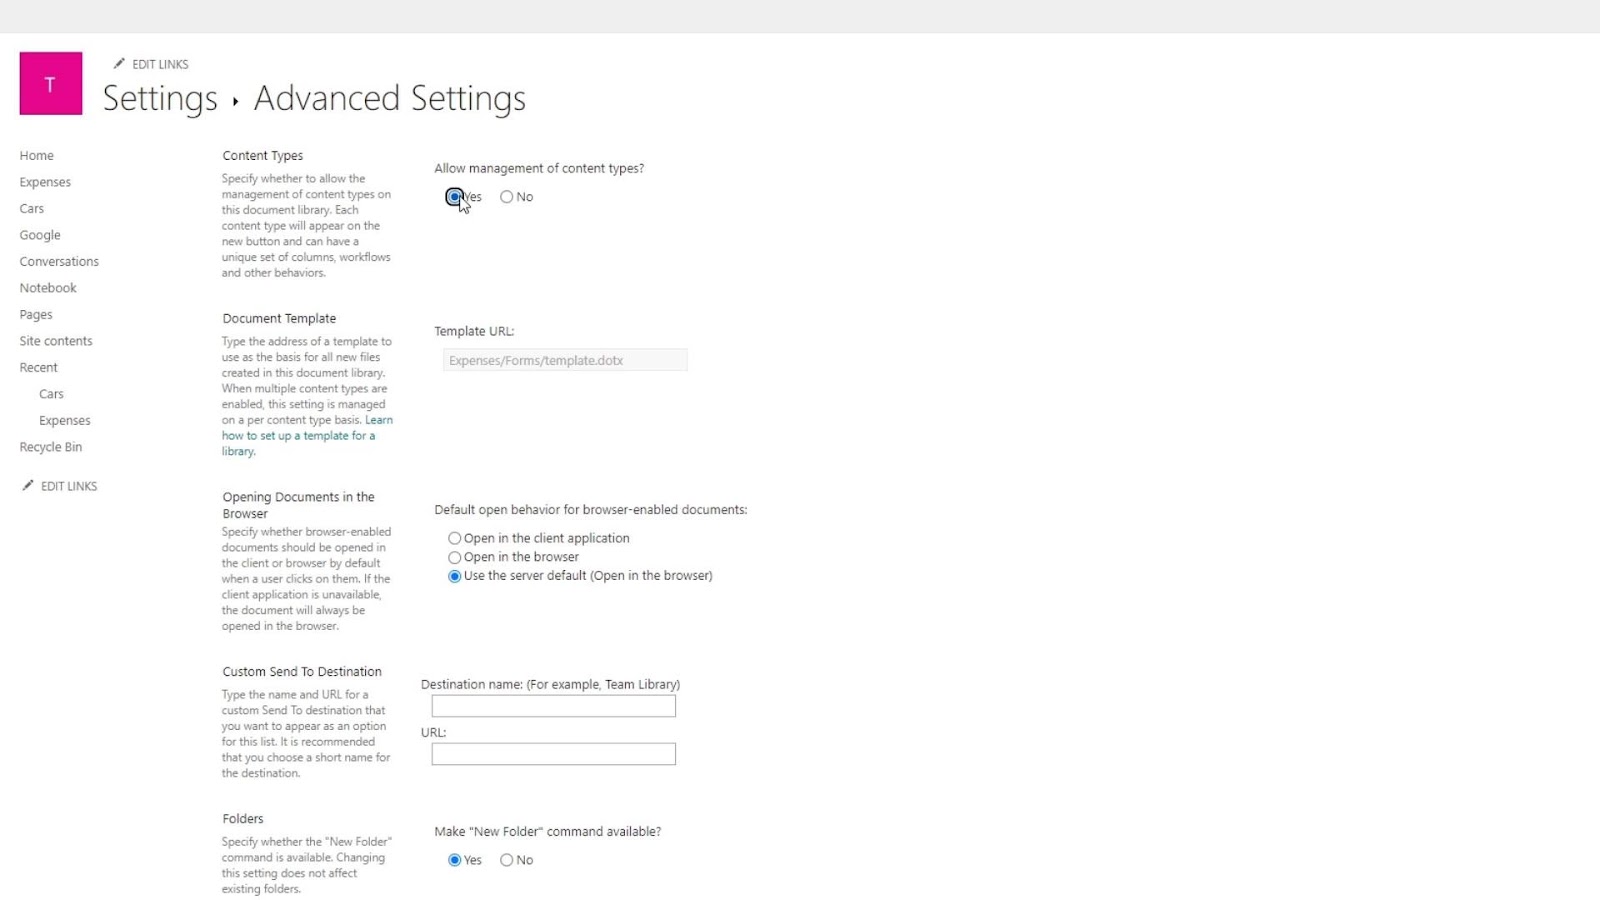Open Cars under Recent

[51, 394]
